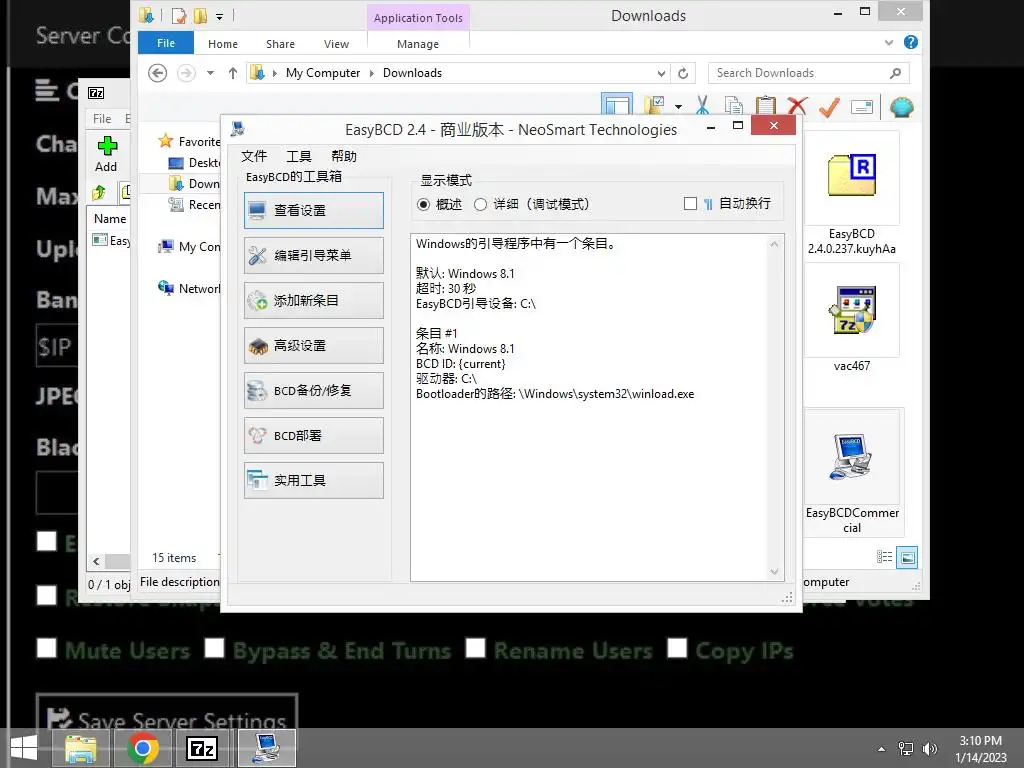The image size is (1024, 768).
Task: Open 编辑引导菜单 (Edit Boot Menu) in EasyBCD
Action: tap(313, 255)
